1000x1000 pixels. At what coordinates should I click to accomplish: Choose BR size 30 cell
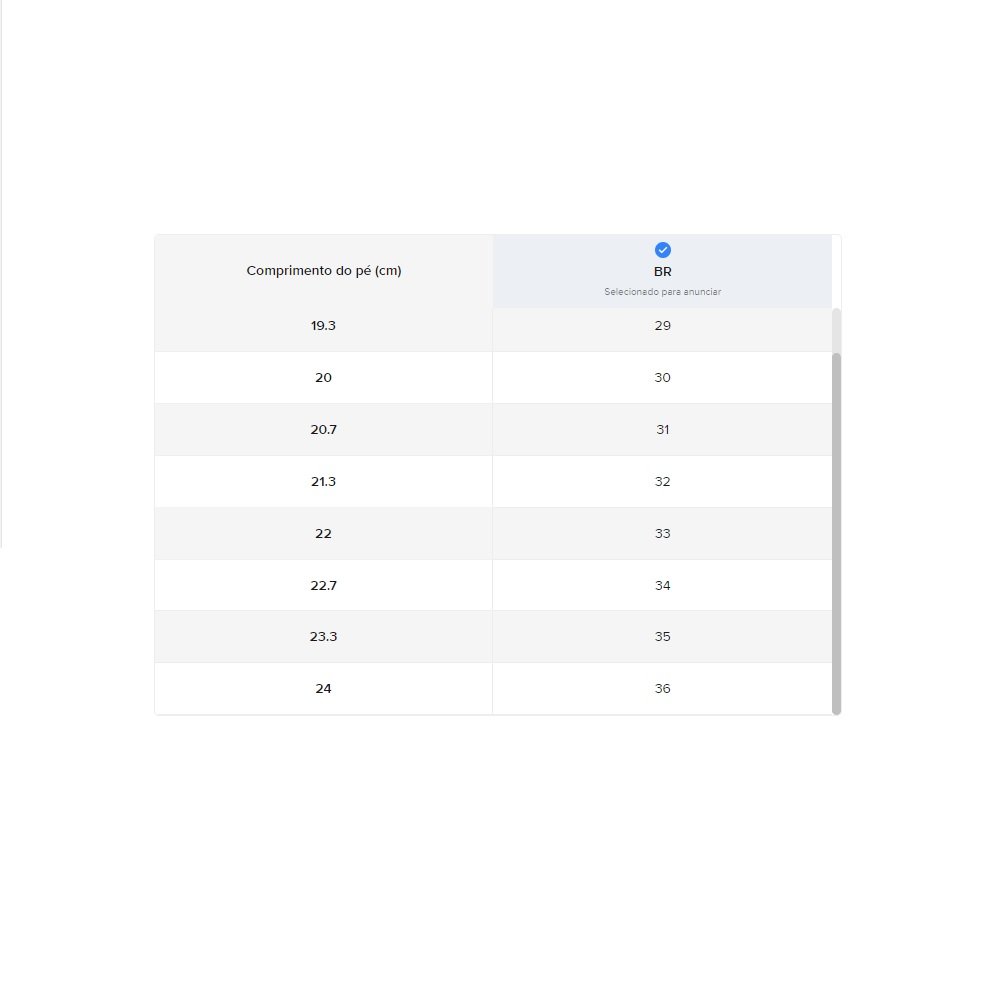point(662,378)
